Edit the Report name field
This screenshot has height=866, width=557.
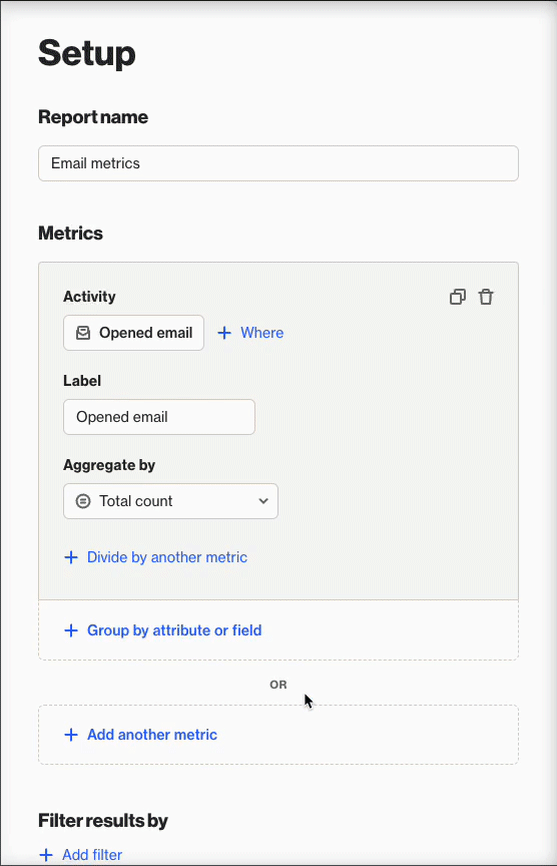pos(278,163)
